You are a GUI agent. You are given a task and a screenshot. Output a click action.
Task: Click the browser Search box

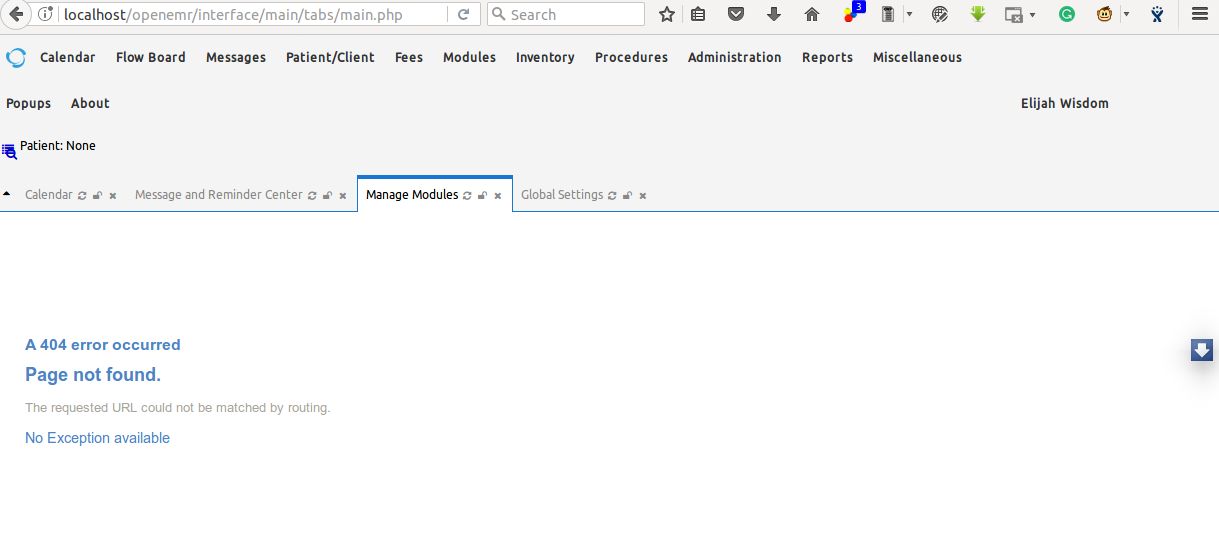566,15
